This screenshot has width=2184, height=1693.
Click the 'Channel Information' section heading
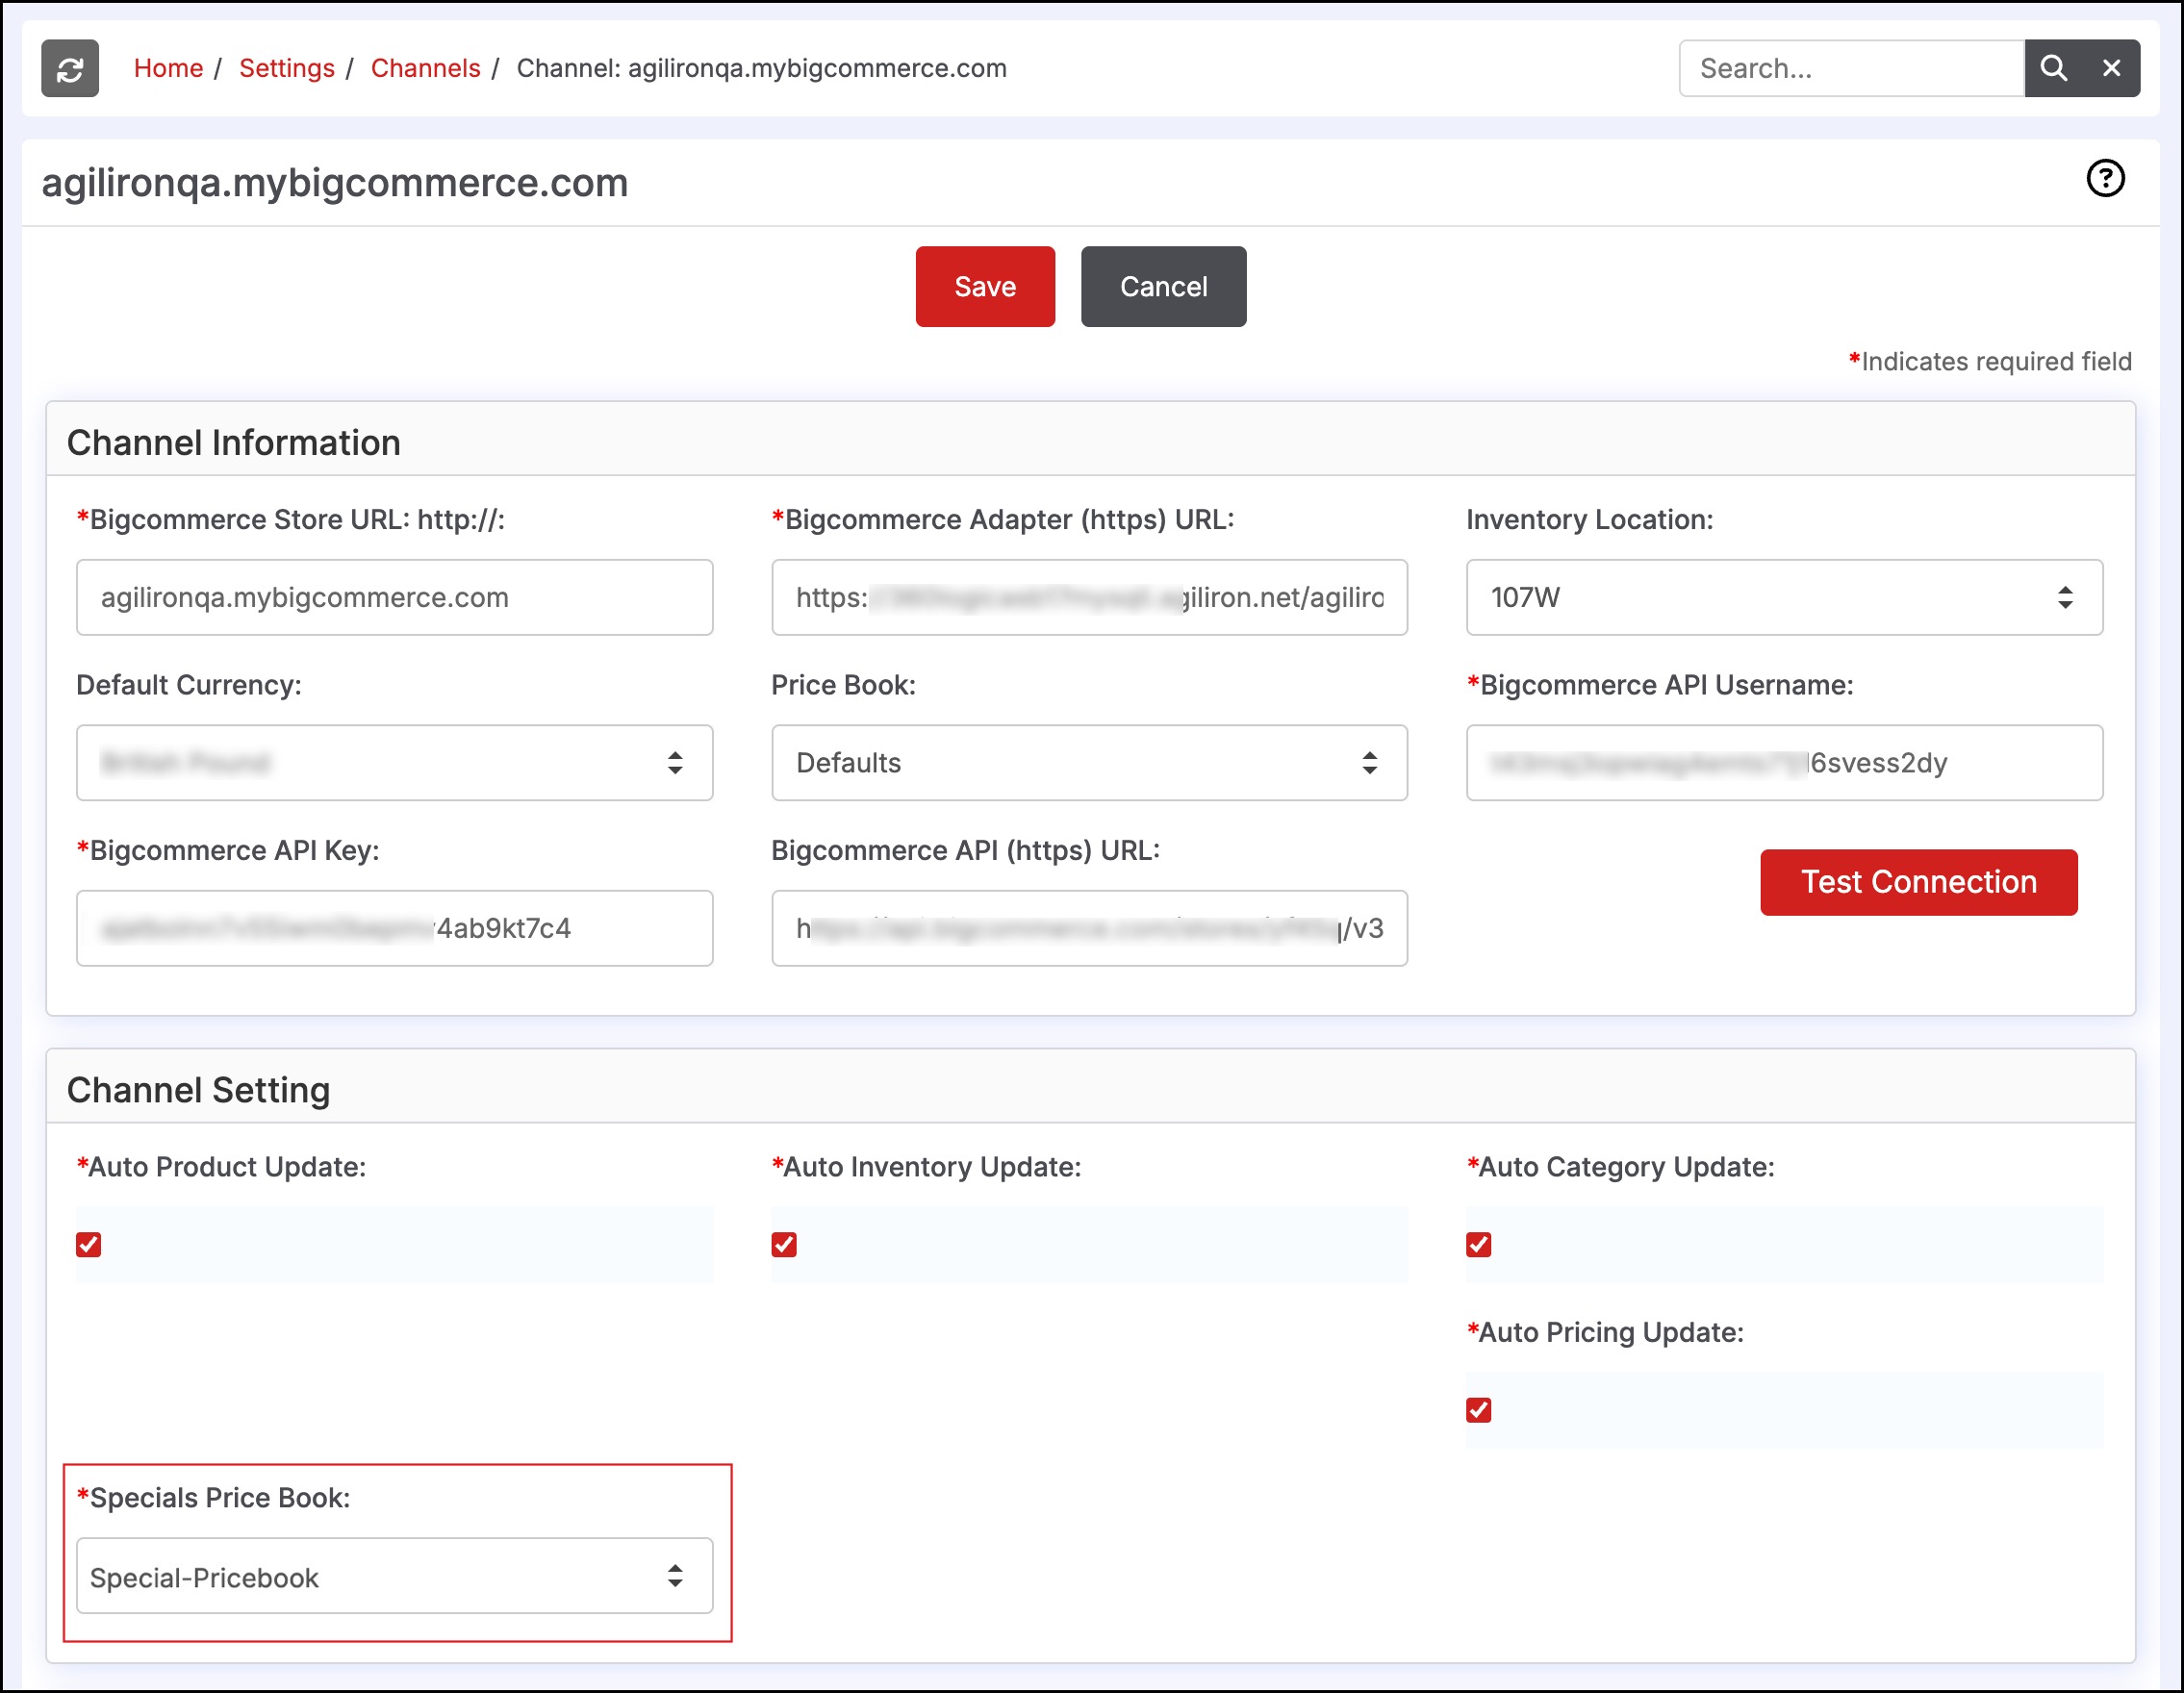[x=234, y=443]
